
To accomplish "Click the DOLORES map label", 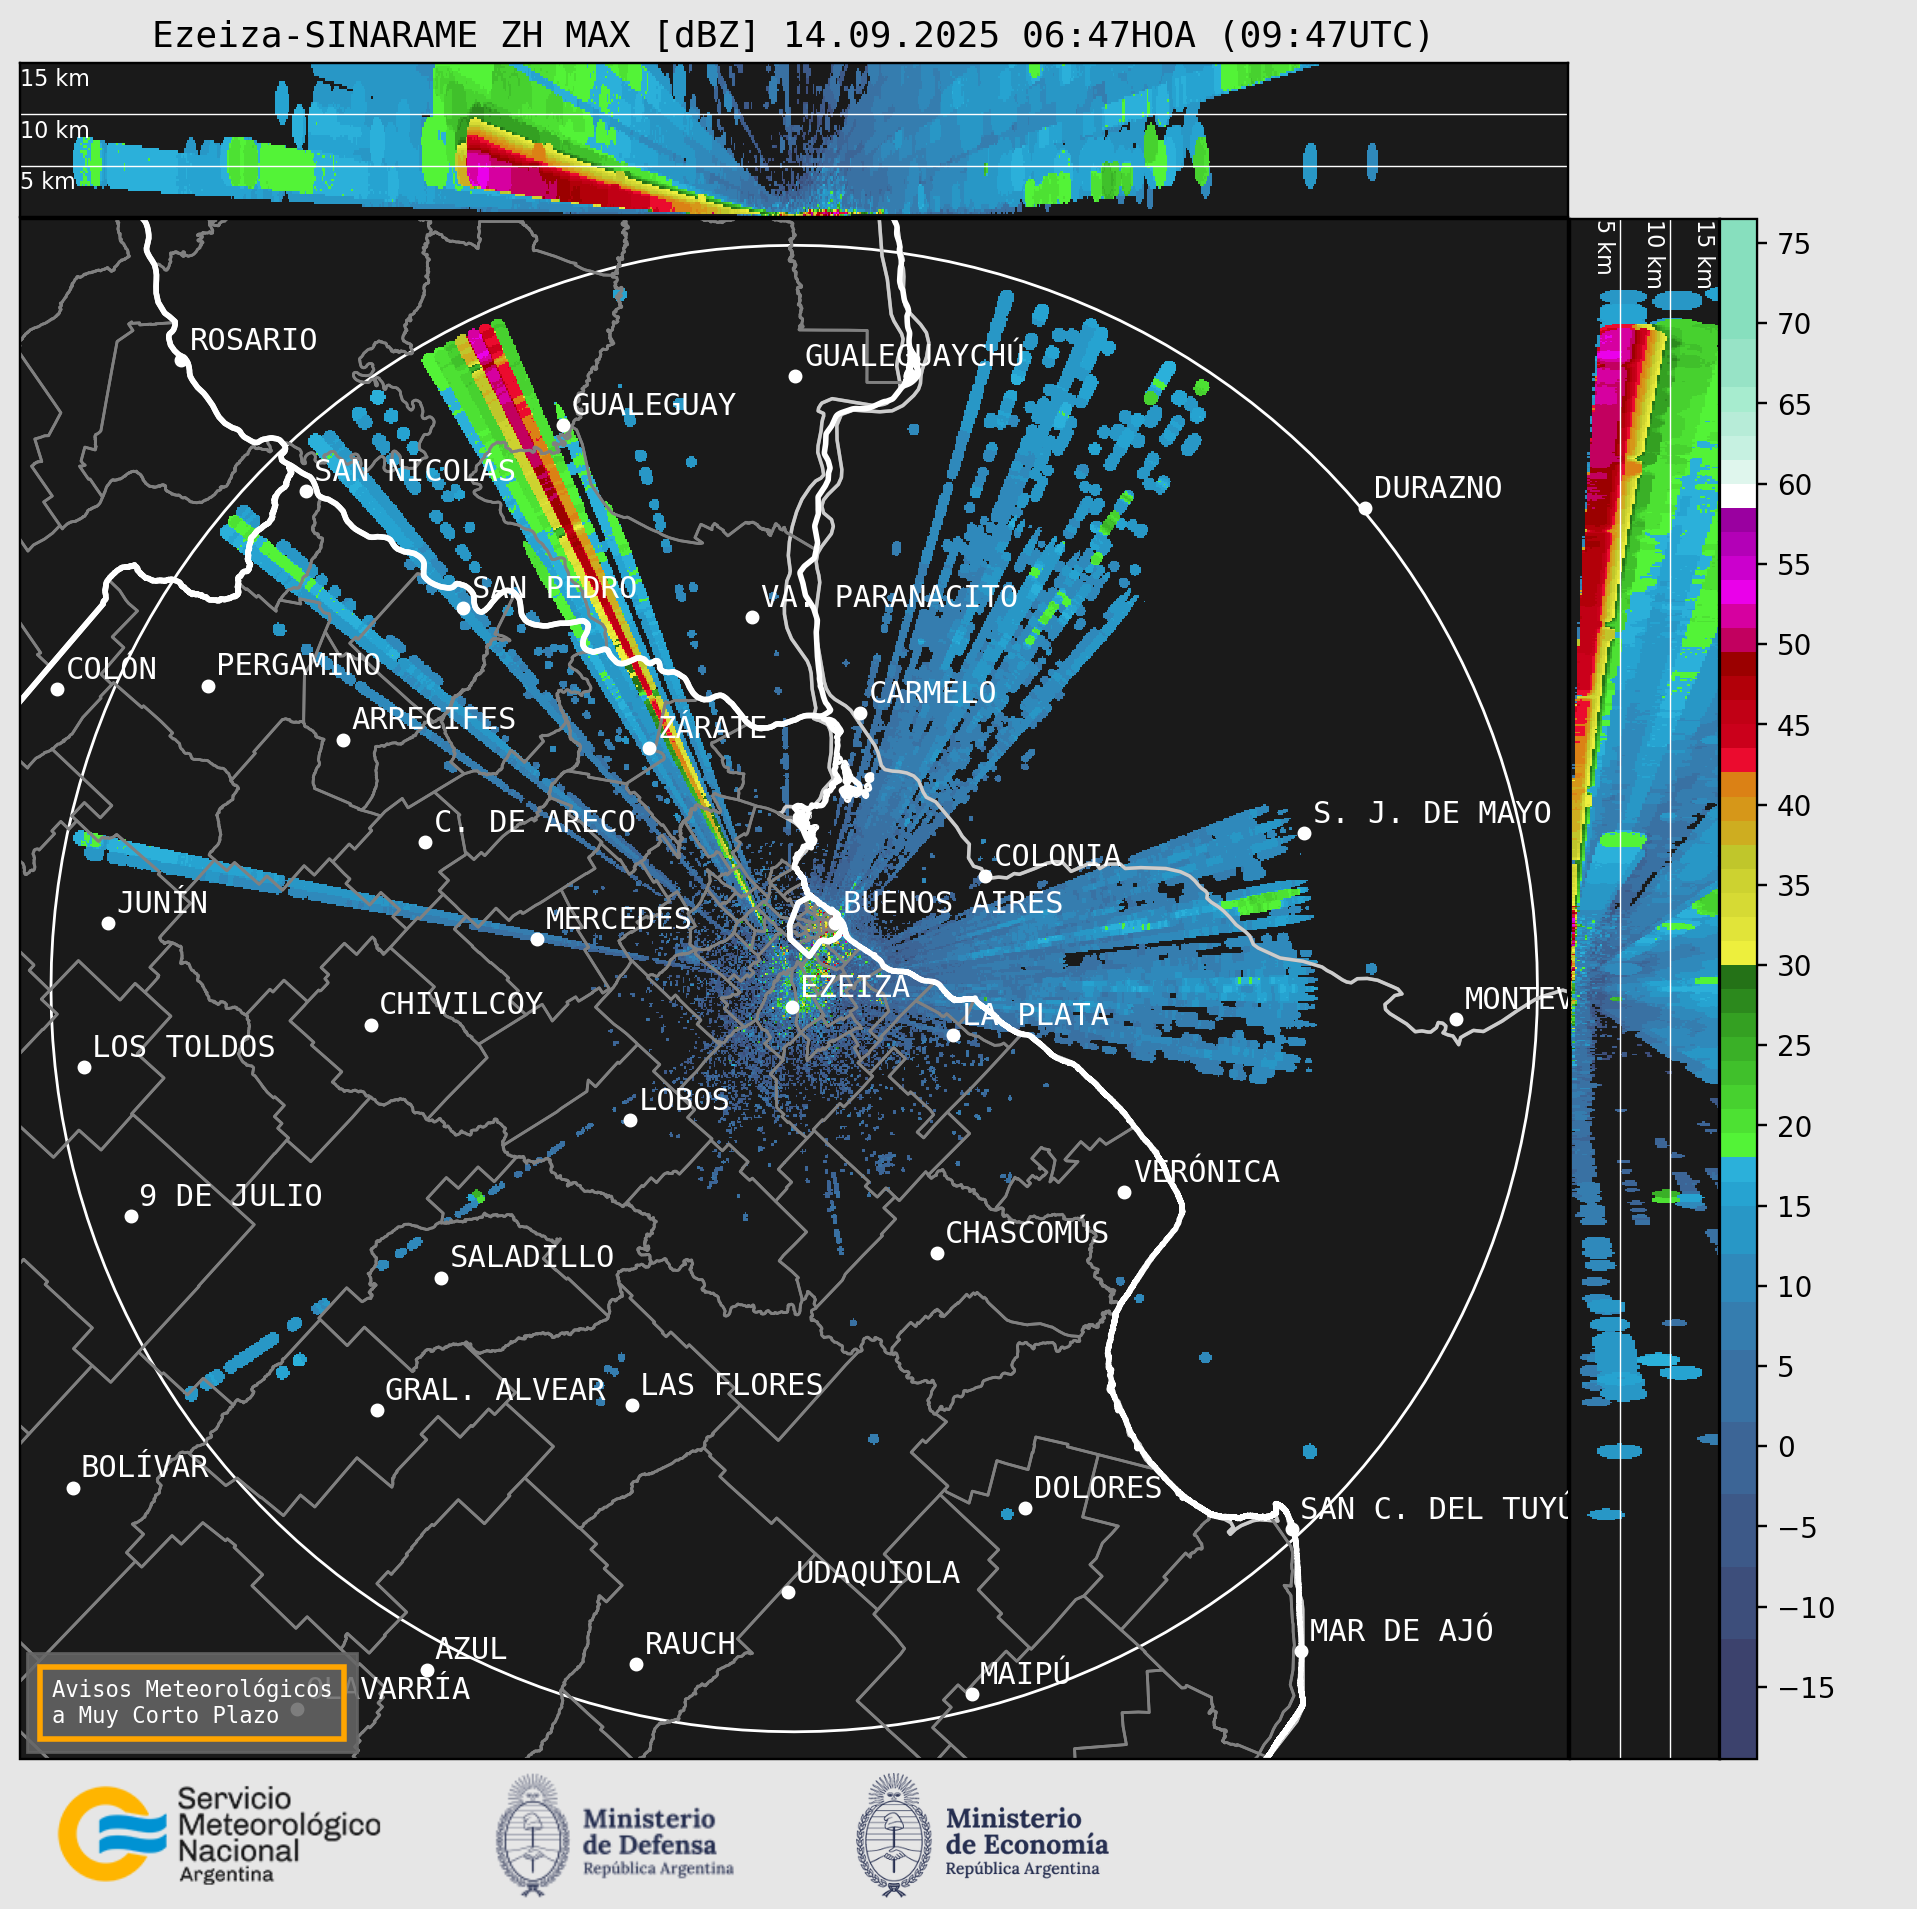I will click(1098, 1488).
